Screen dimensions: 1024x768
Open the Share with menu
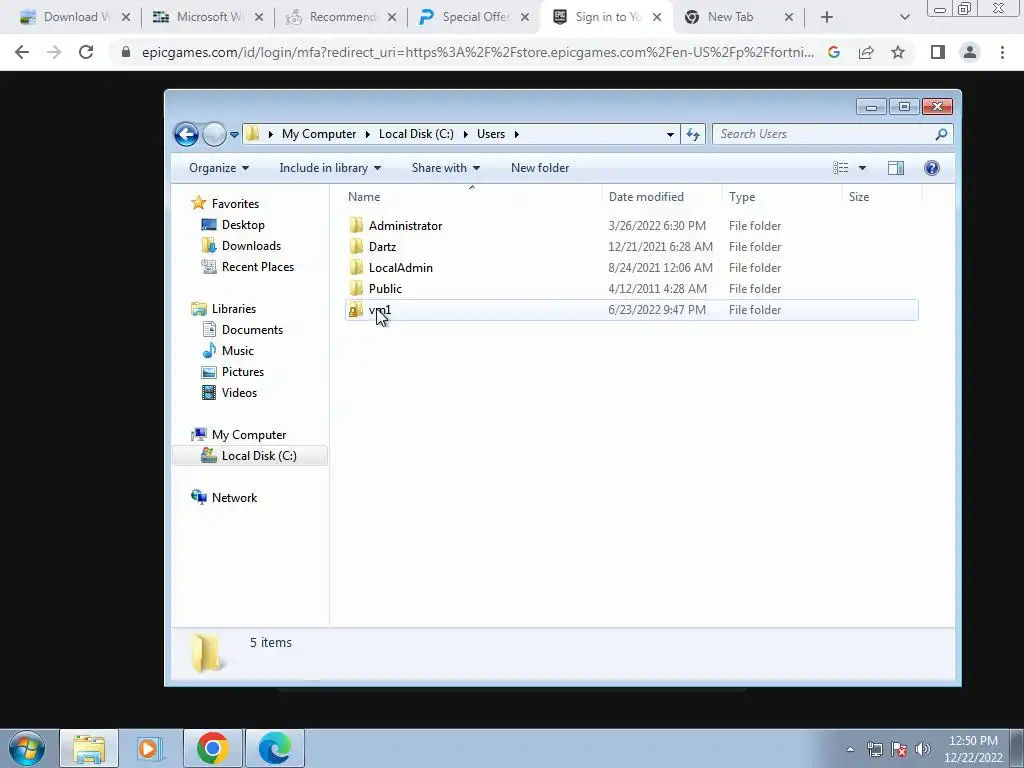coord(446,168)
